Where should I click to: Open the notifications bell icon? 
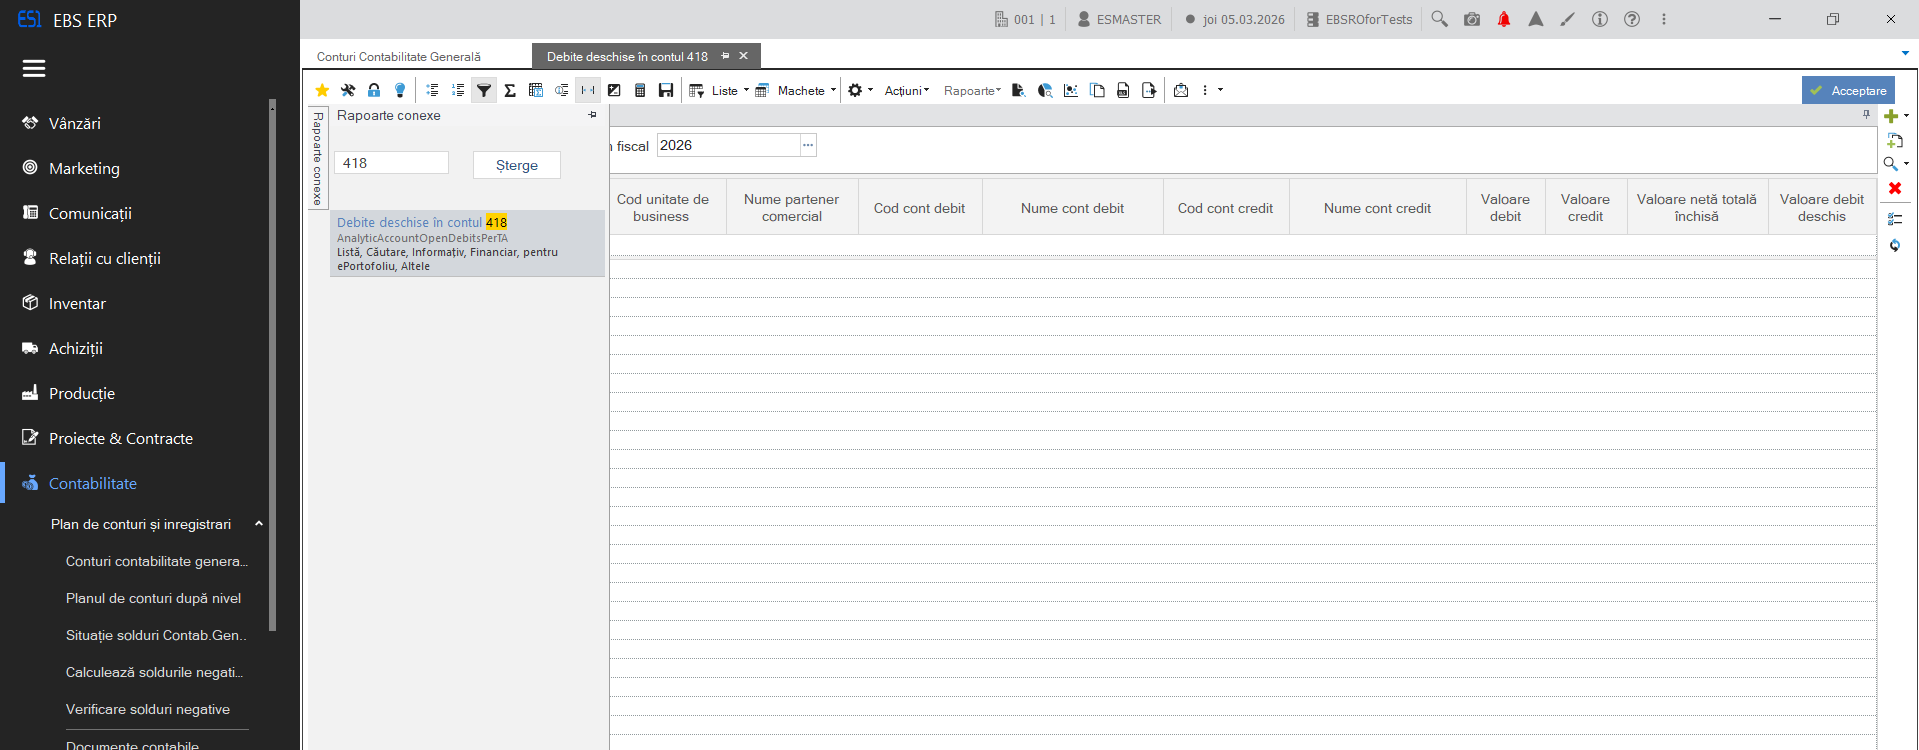click(x=1504, y=19)
